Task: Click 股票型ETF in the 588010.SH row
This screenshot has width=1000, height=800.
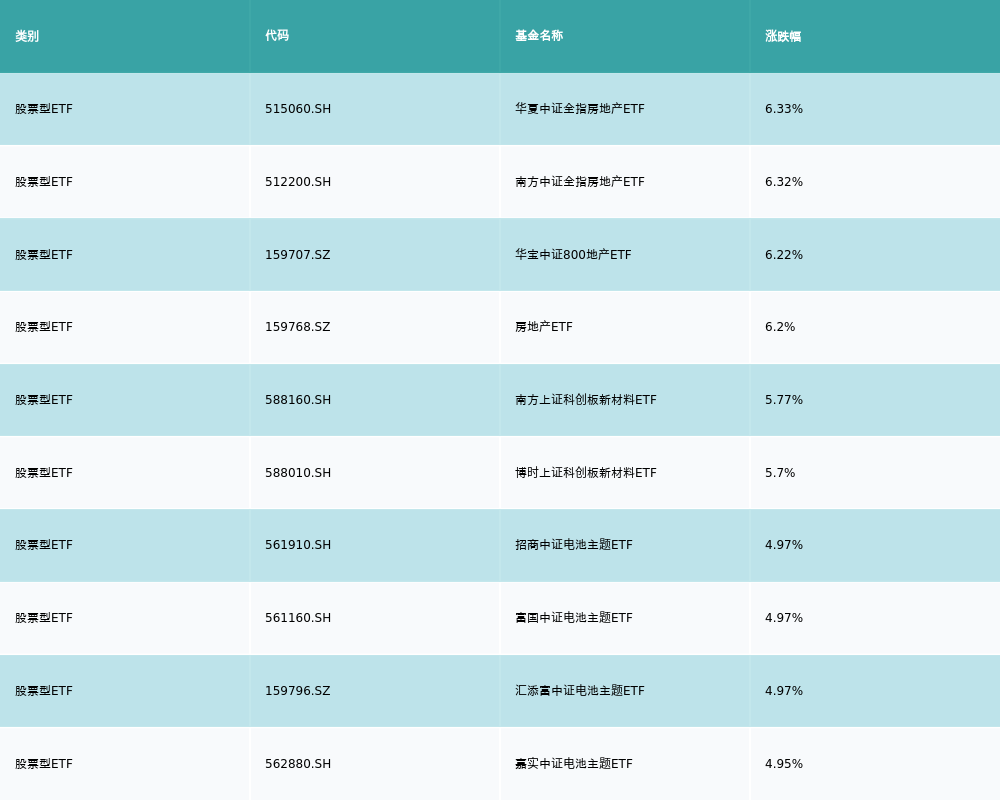Action: [x=44, y=473]
